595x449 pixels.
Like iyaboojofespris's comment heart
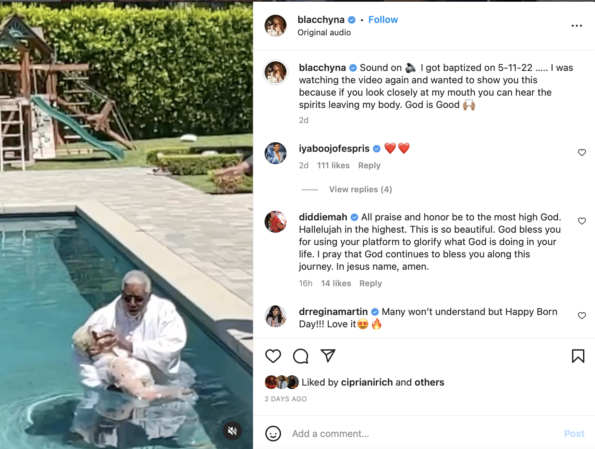point(582,153)
